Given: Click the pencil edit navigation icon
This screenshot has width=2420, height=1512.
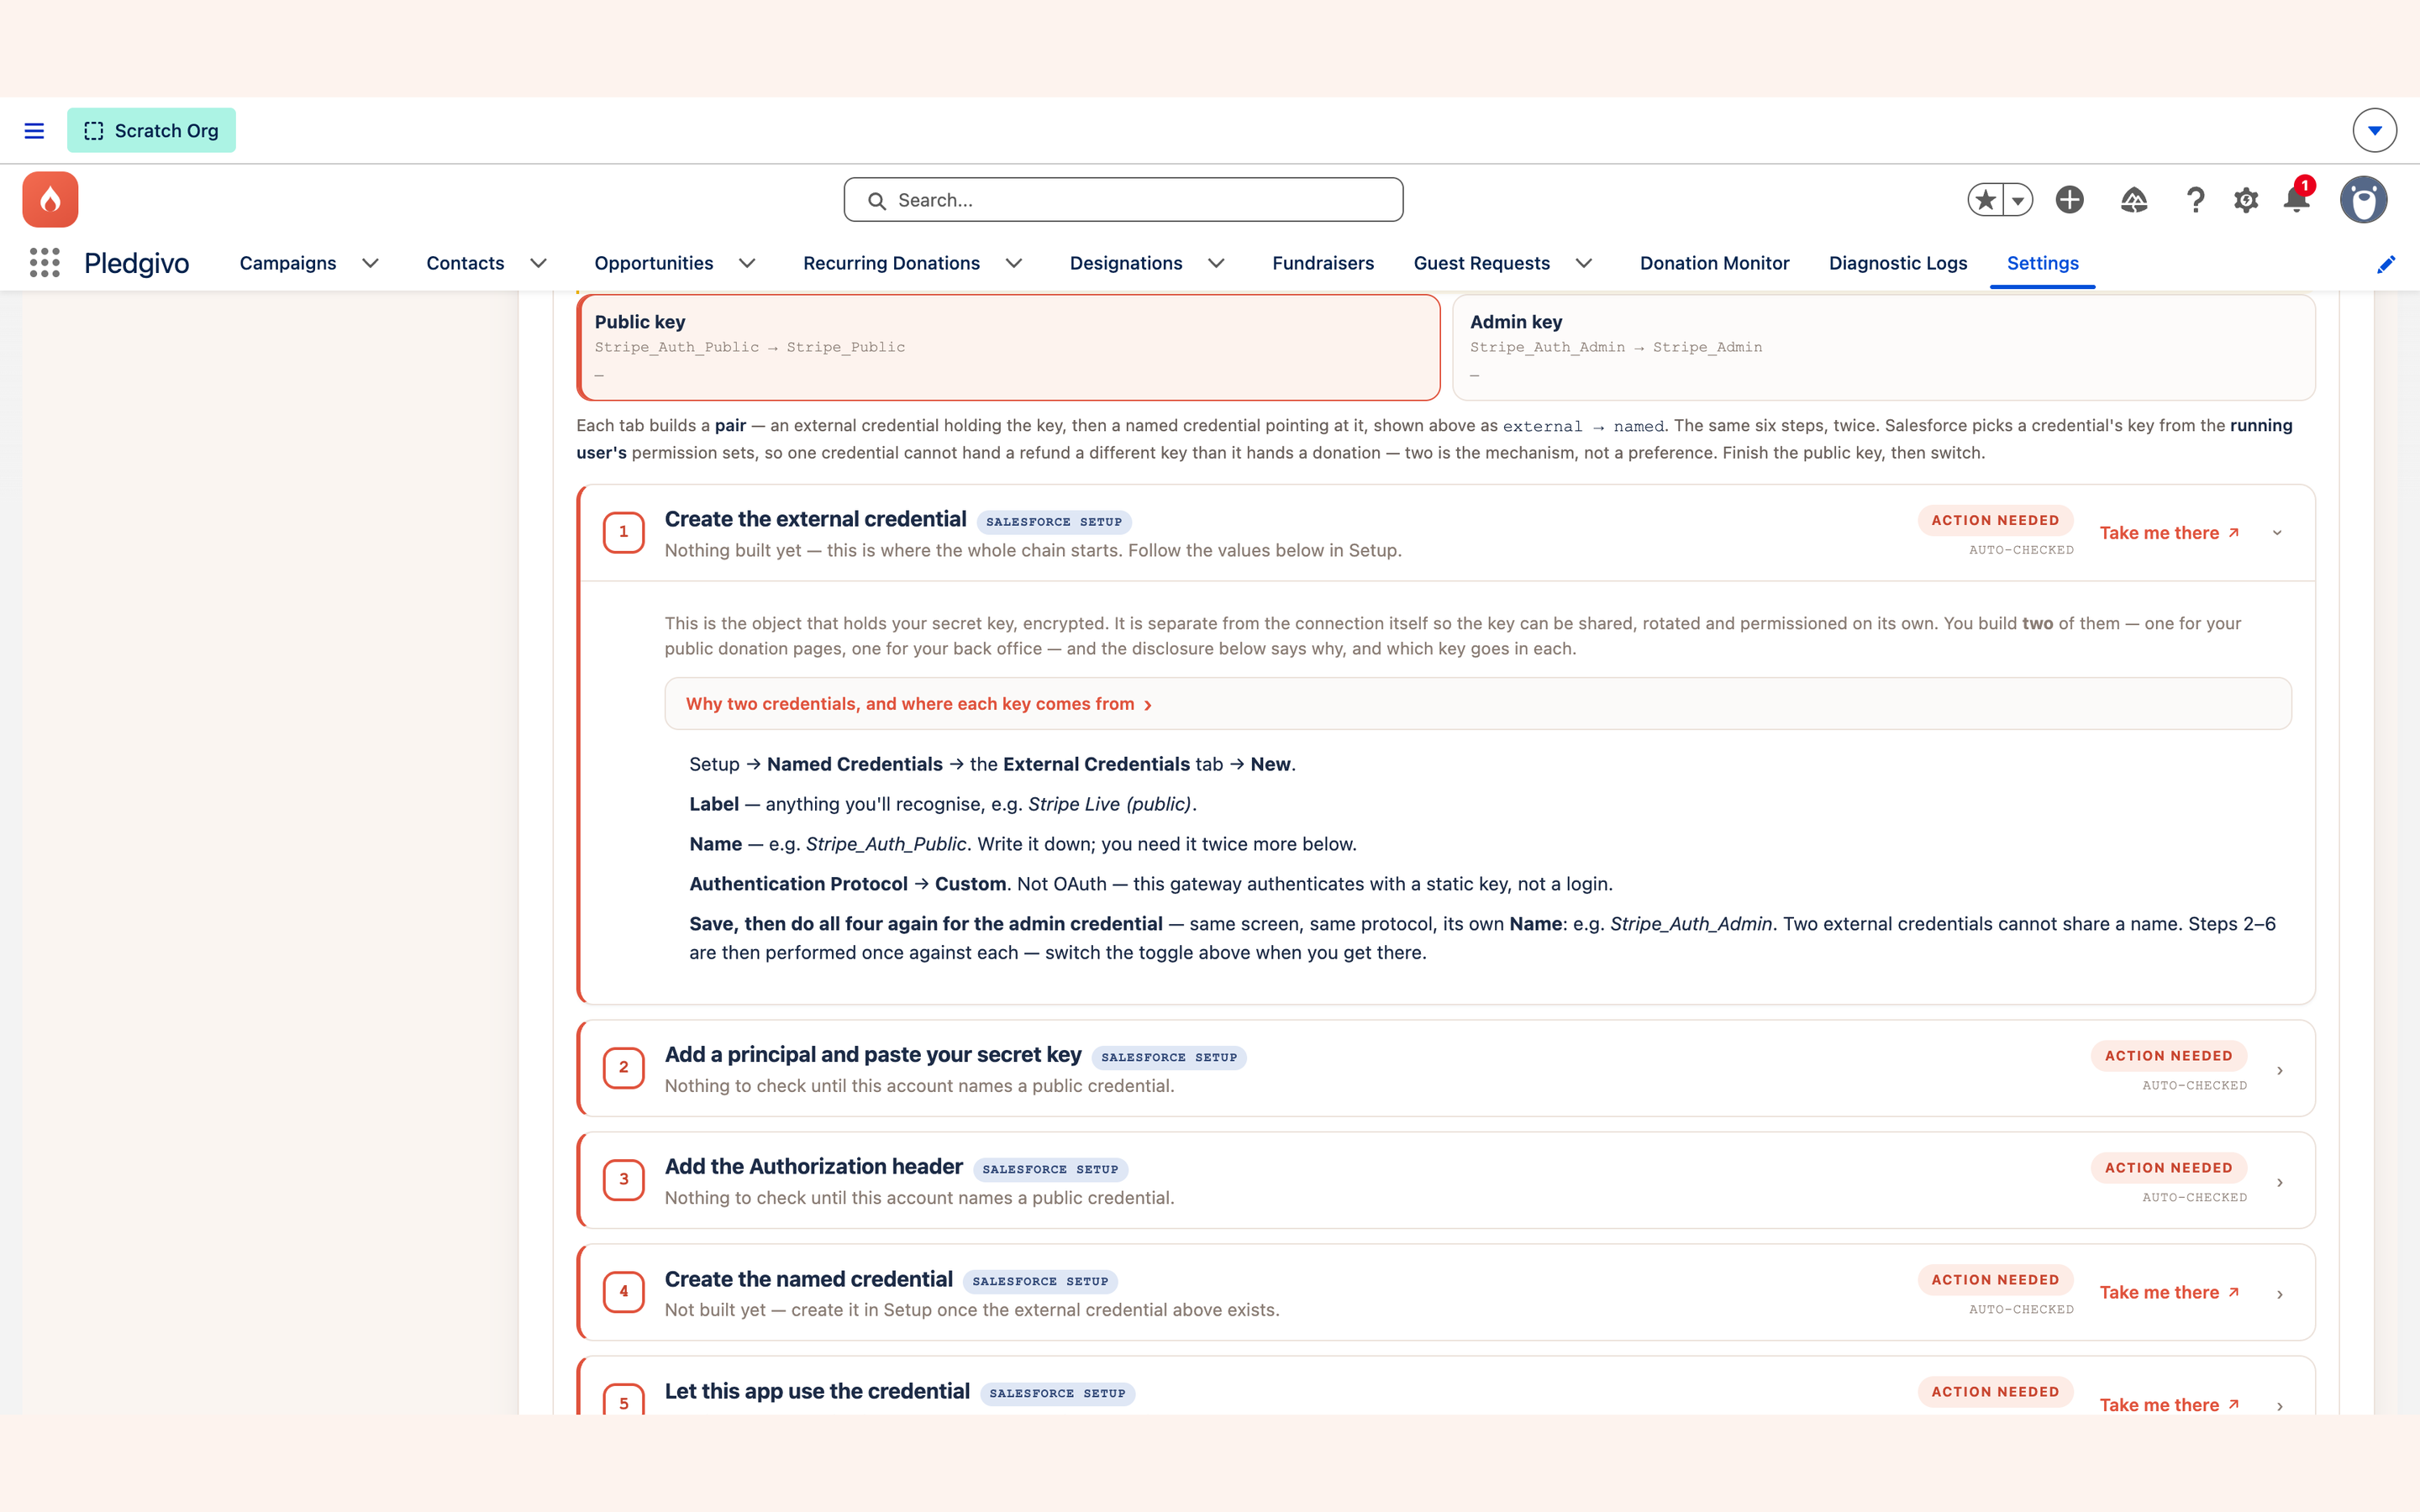Looking at the screenshot, I should click(2386, 264).
